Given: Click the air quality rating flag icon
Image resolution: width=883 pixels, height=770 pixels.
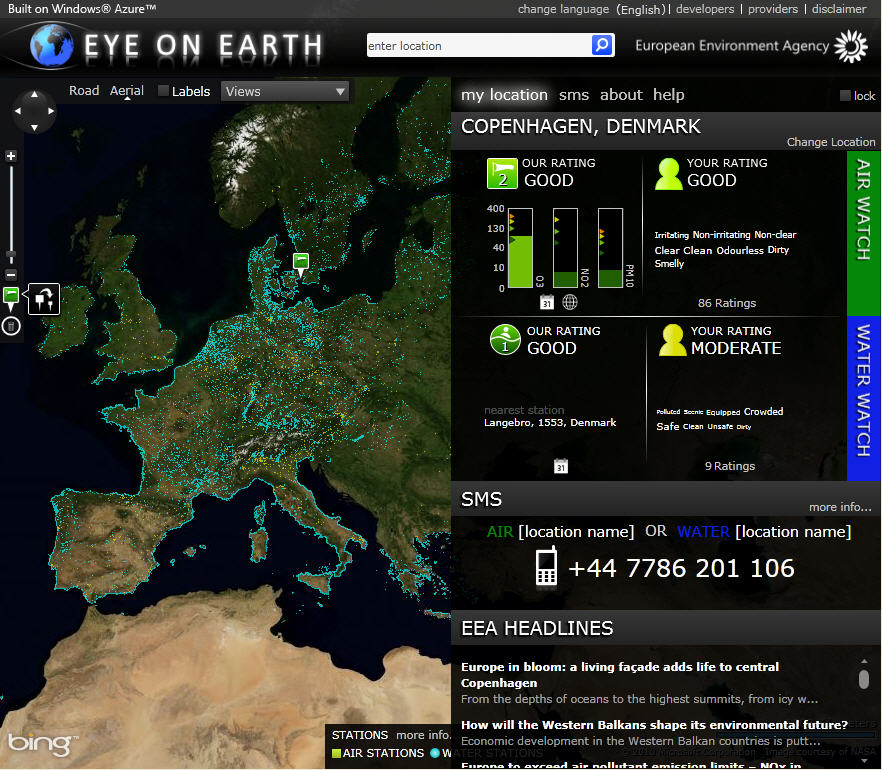Looking at the screenshot, I should (502, 173).
